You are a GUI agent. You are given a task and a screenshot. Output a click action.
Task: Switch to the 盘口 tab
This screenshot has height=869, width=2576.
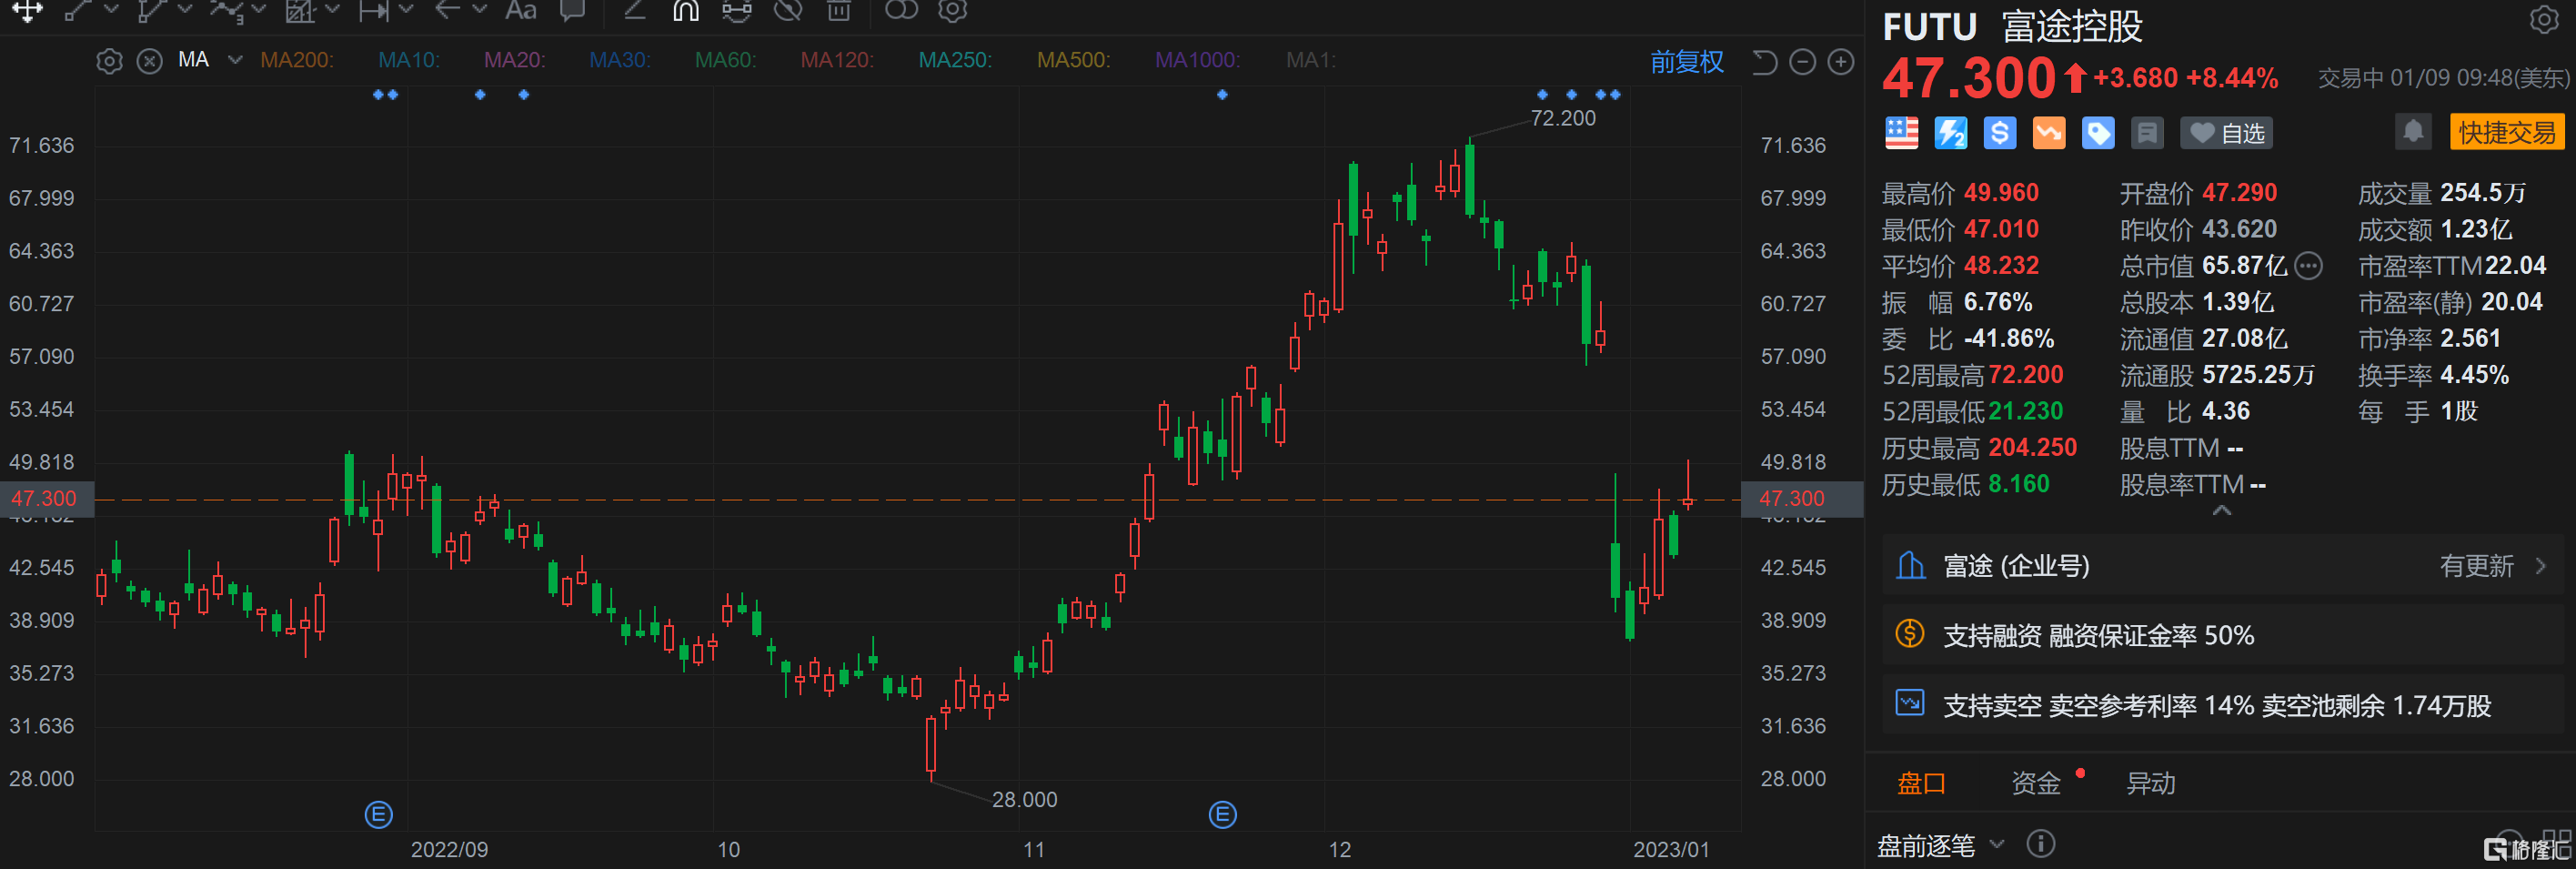pyautogui.click(x=1921, y=783)
